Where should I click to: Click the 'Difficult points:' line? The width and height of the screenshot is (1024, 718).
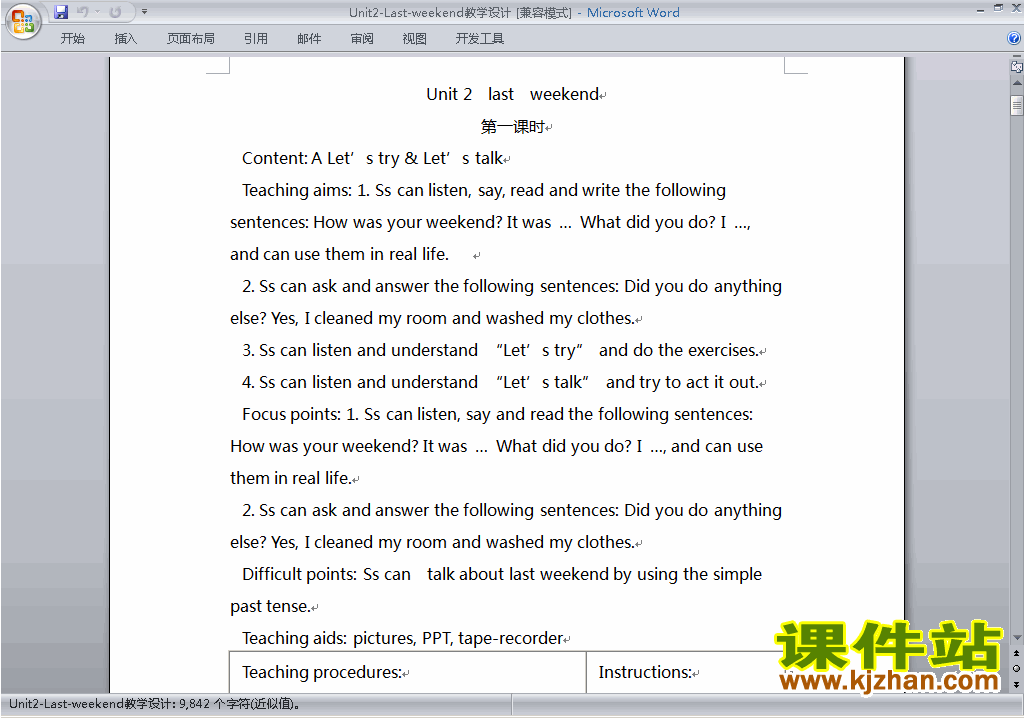502,574
